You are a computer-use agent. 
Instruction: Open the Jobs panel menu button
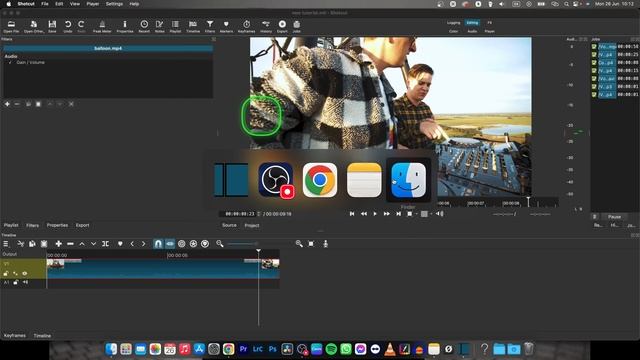click(x=595, y=217)
